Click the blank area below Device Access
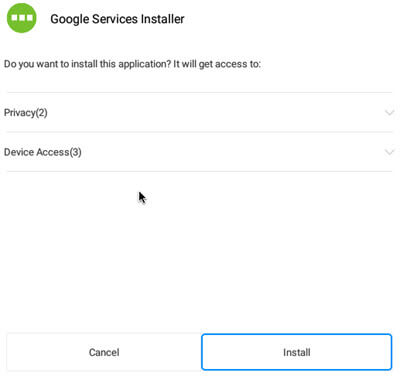Image resolution: width=400 pixels, height=376 pixels. click(200, 250)
